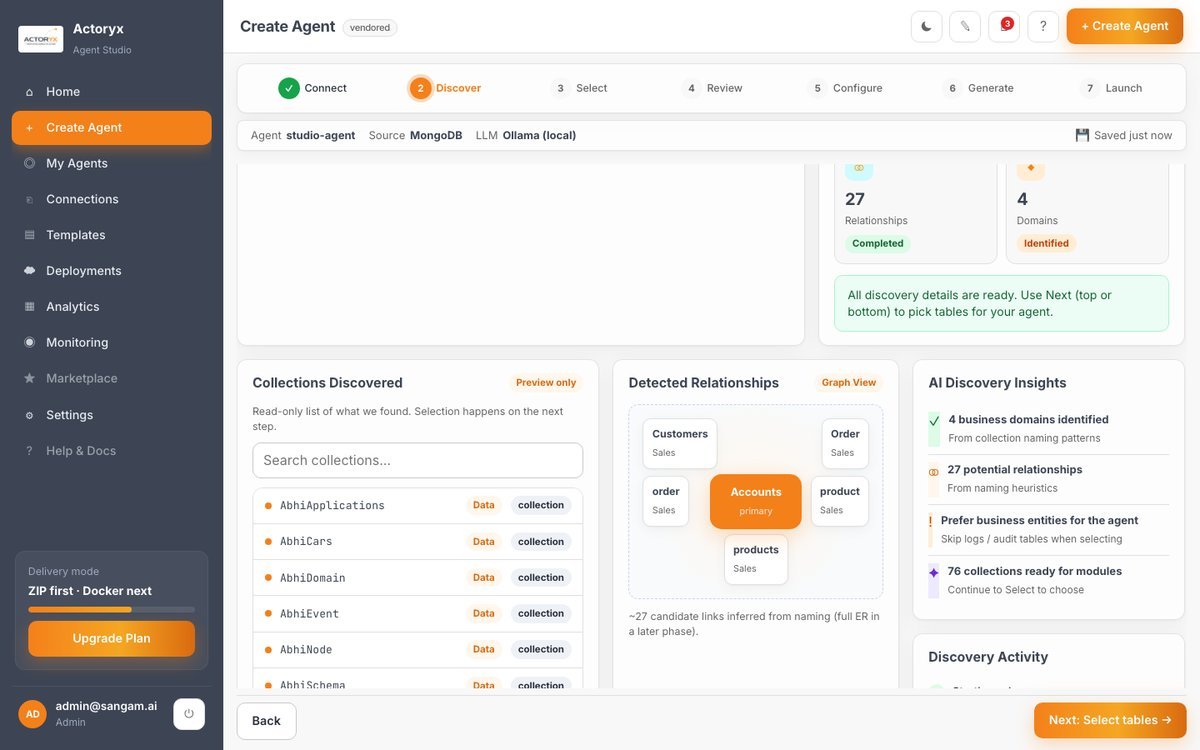Click the vendored badge beside title
The height and width of the screenshot is (750, 1200).
point(370,28)
